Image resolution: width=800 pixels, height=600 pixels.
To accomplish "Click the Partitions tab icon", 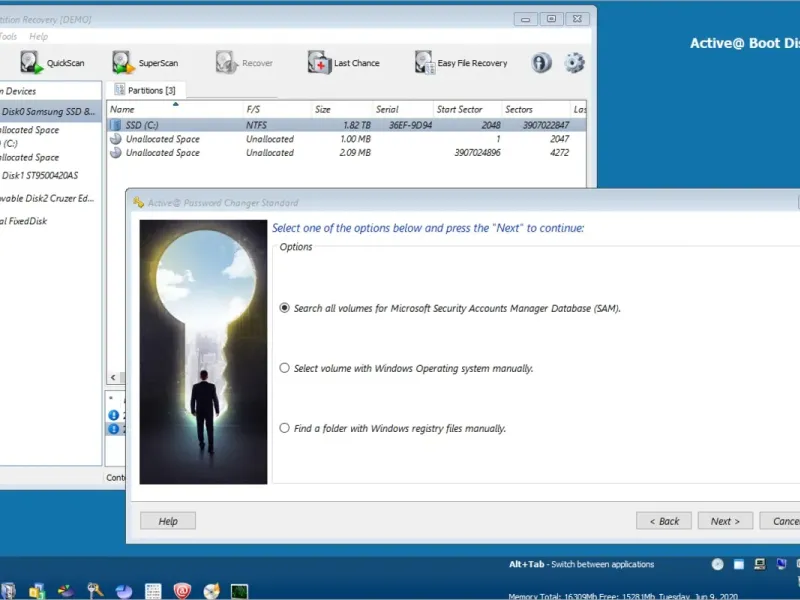I will click(120, 90).
